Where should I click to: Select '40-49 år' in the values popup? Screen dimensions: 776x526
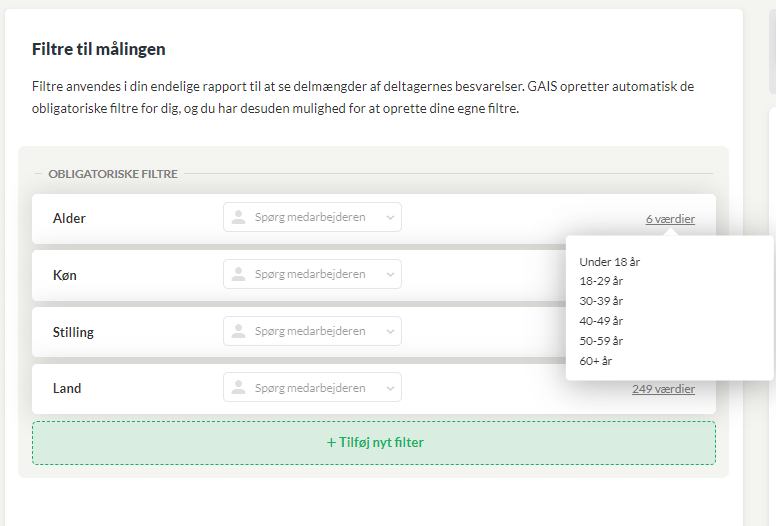[601, 321]
